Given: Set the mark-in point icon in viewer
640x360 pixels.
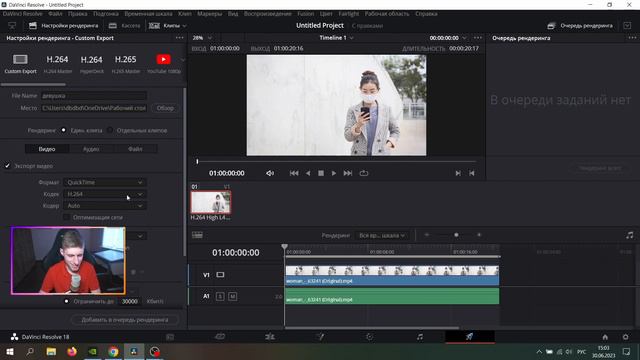Looking at the screenshot, I should click(458, 173).
